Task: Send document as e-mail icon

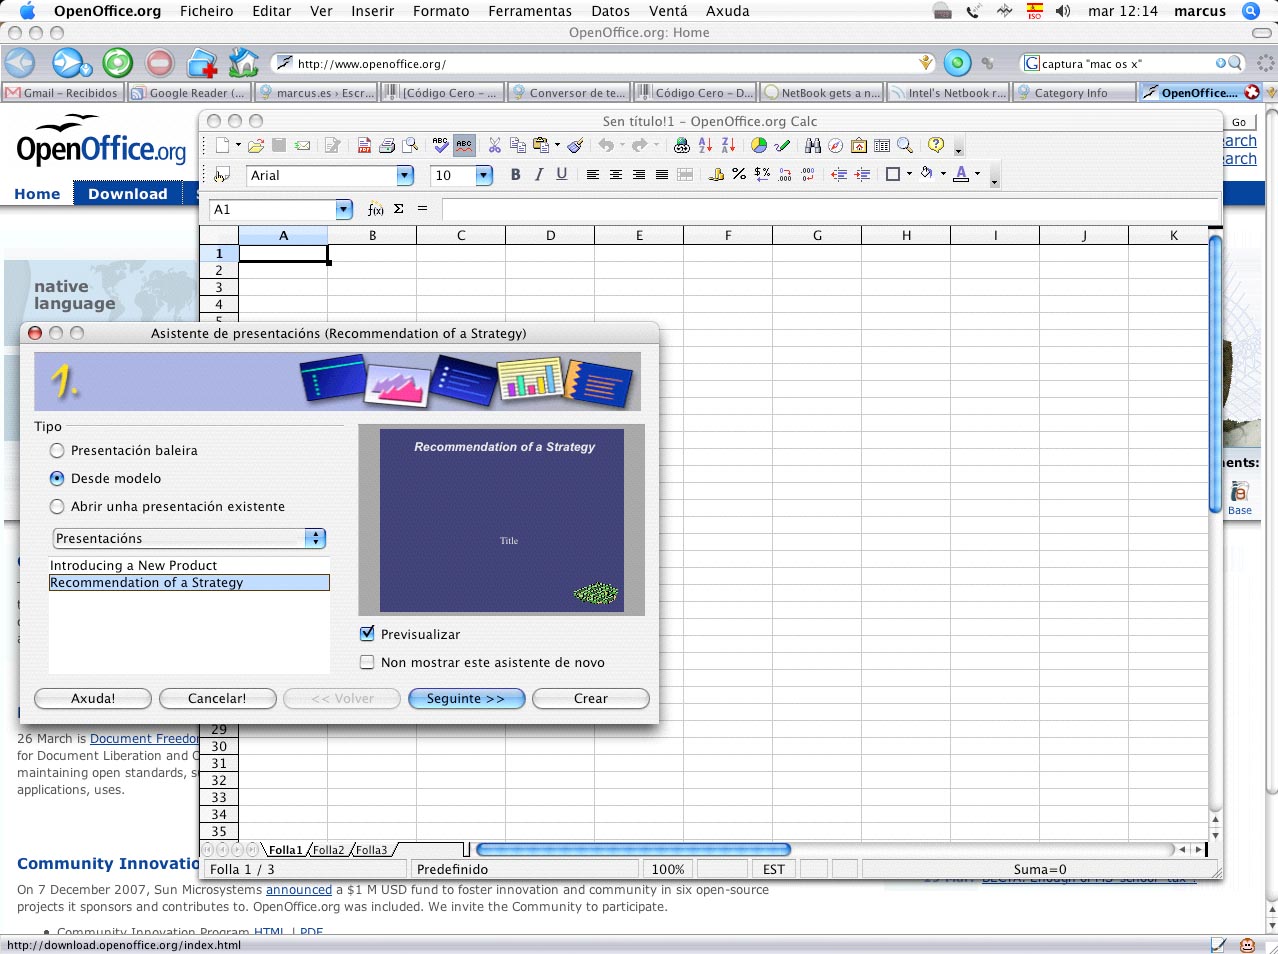Action: pyautogui.click(x=302, y=146)
